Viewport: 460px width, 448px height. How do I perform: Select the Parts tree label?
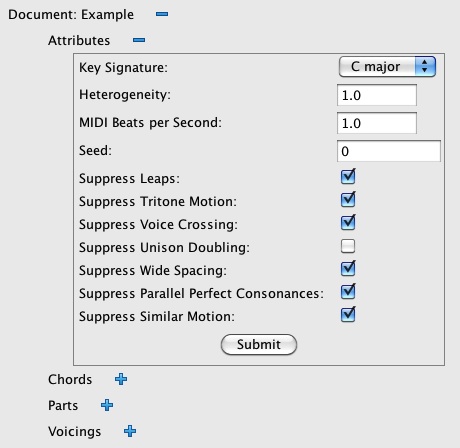point(63,405)
